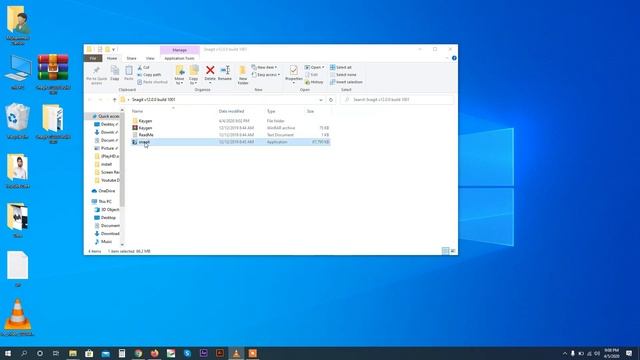Viewport: 640px width, 360px height.
Task: Click the VLC media player desktop icon
Action: (18, 318)
